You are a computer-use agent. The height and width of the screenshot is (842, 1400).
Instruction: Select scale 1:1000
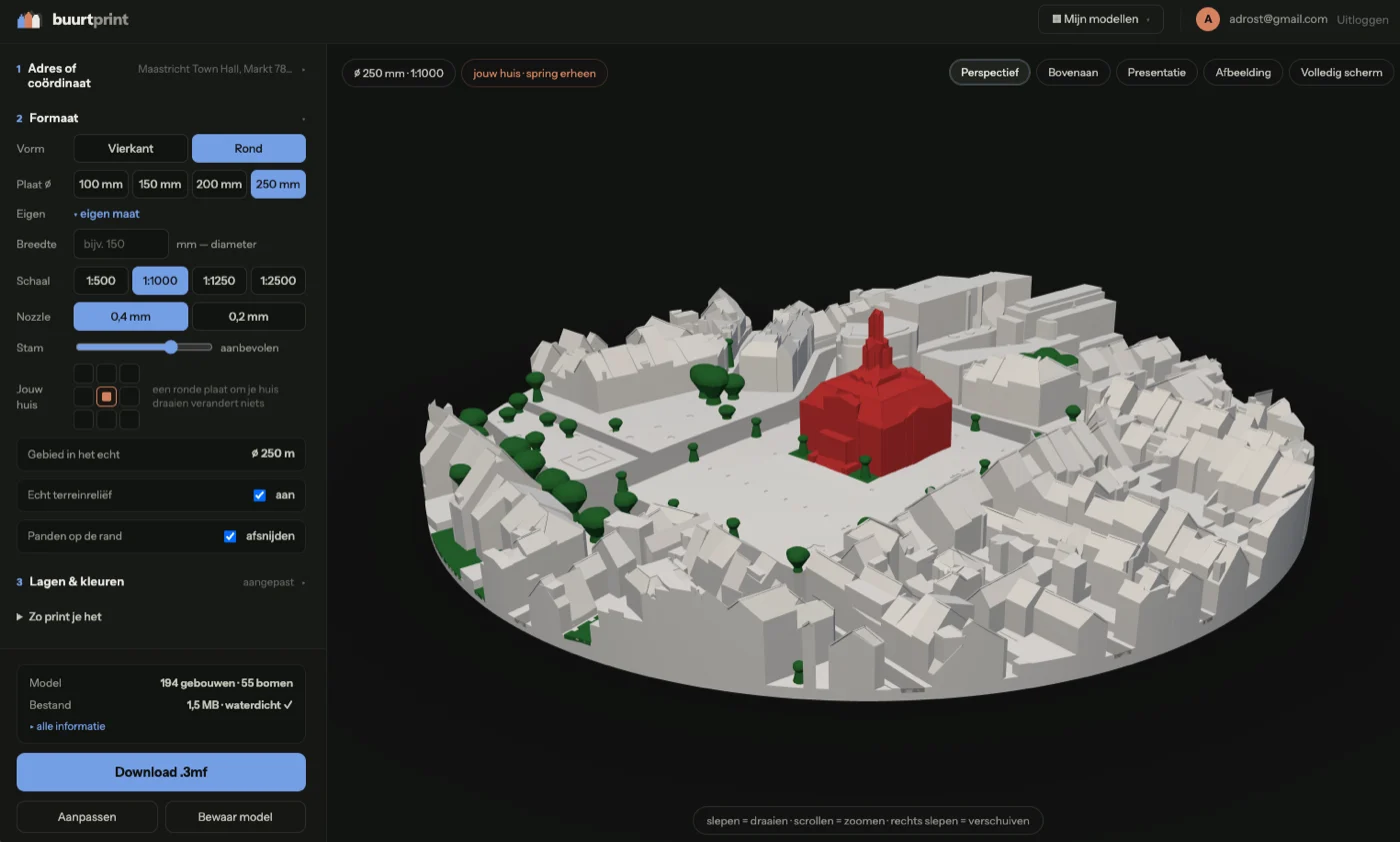160,281
